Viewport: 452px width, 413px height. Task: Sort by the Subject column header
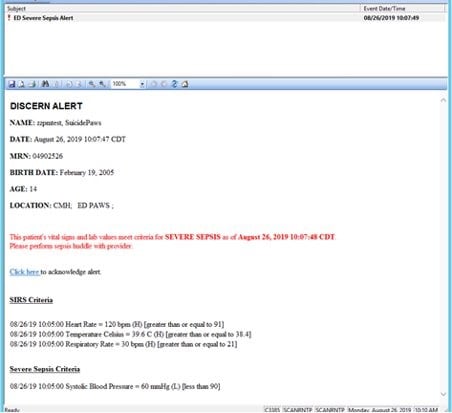pos(183,8)
